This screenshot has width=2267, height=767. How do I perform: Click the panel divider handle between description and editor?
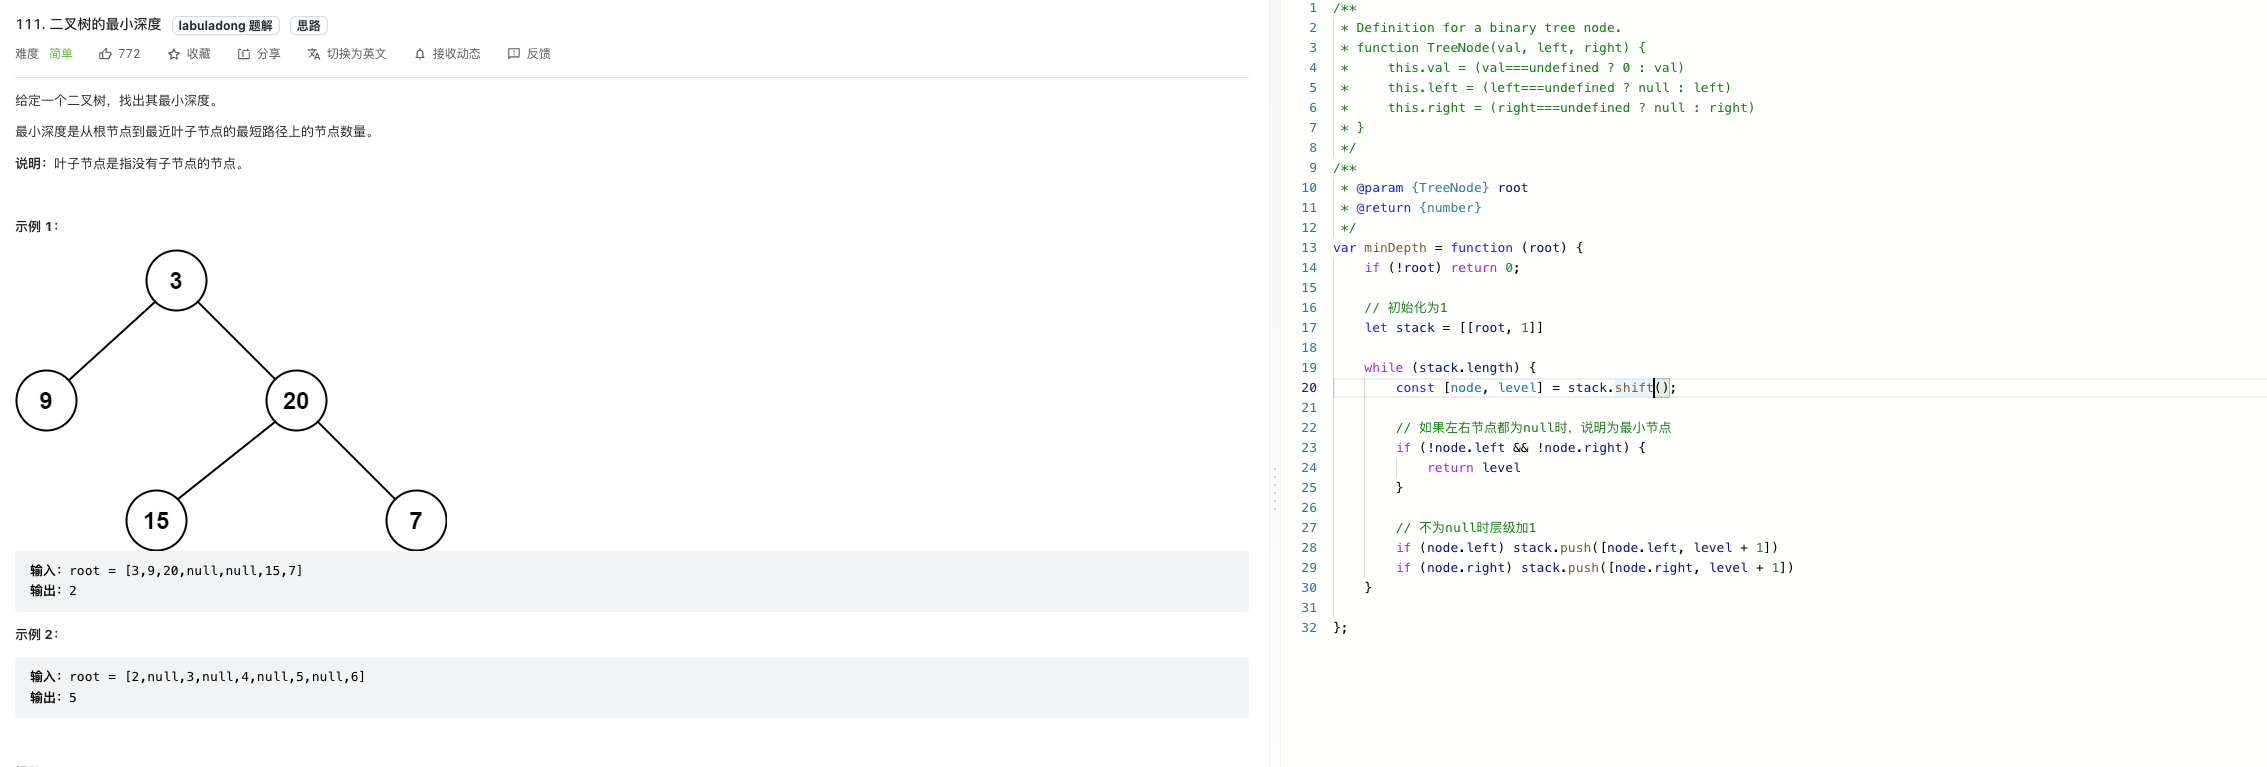1275,488
